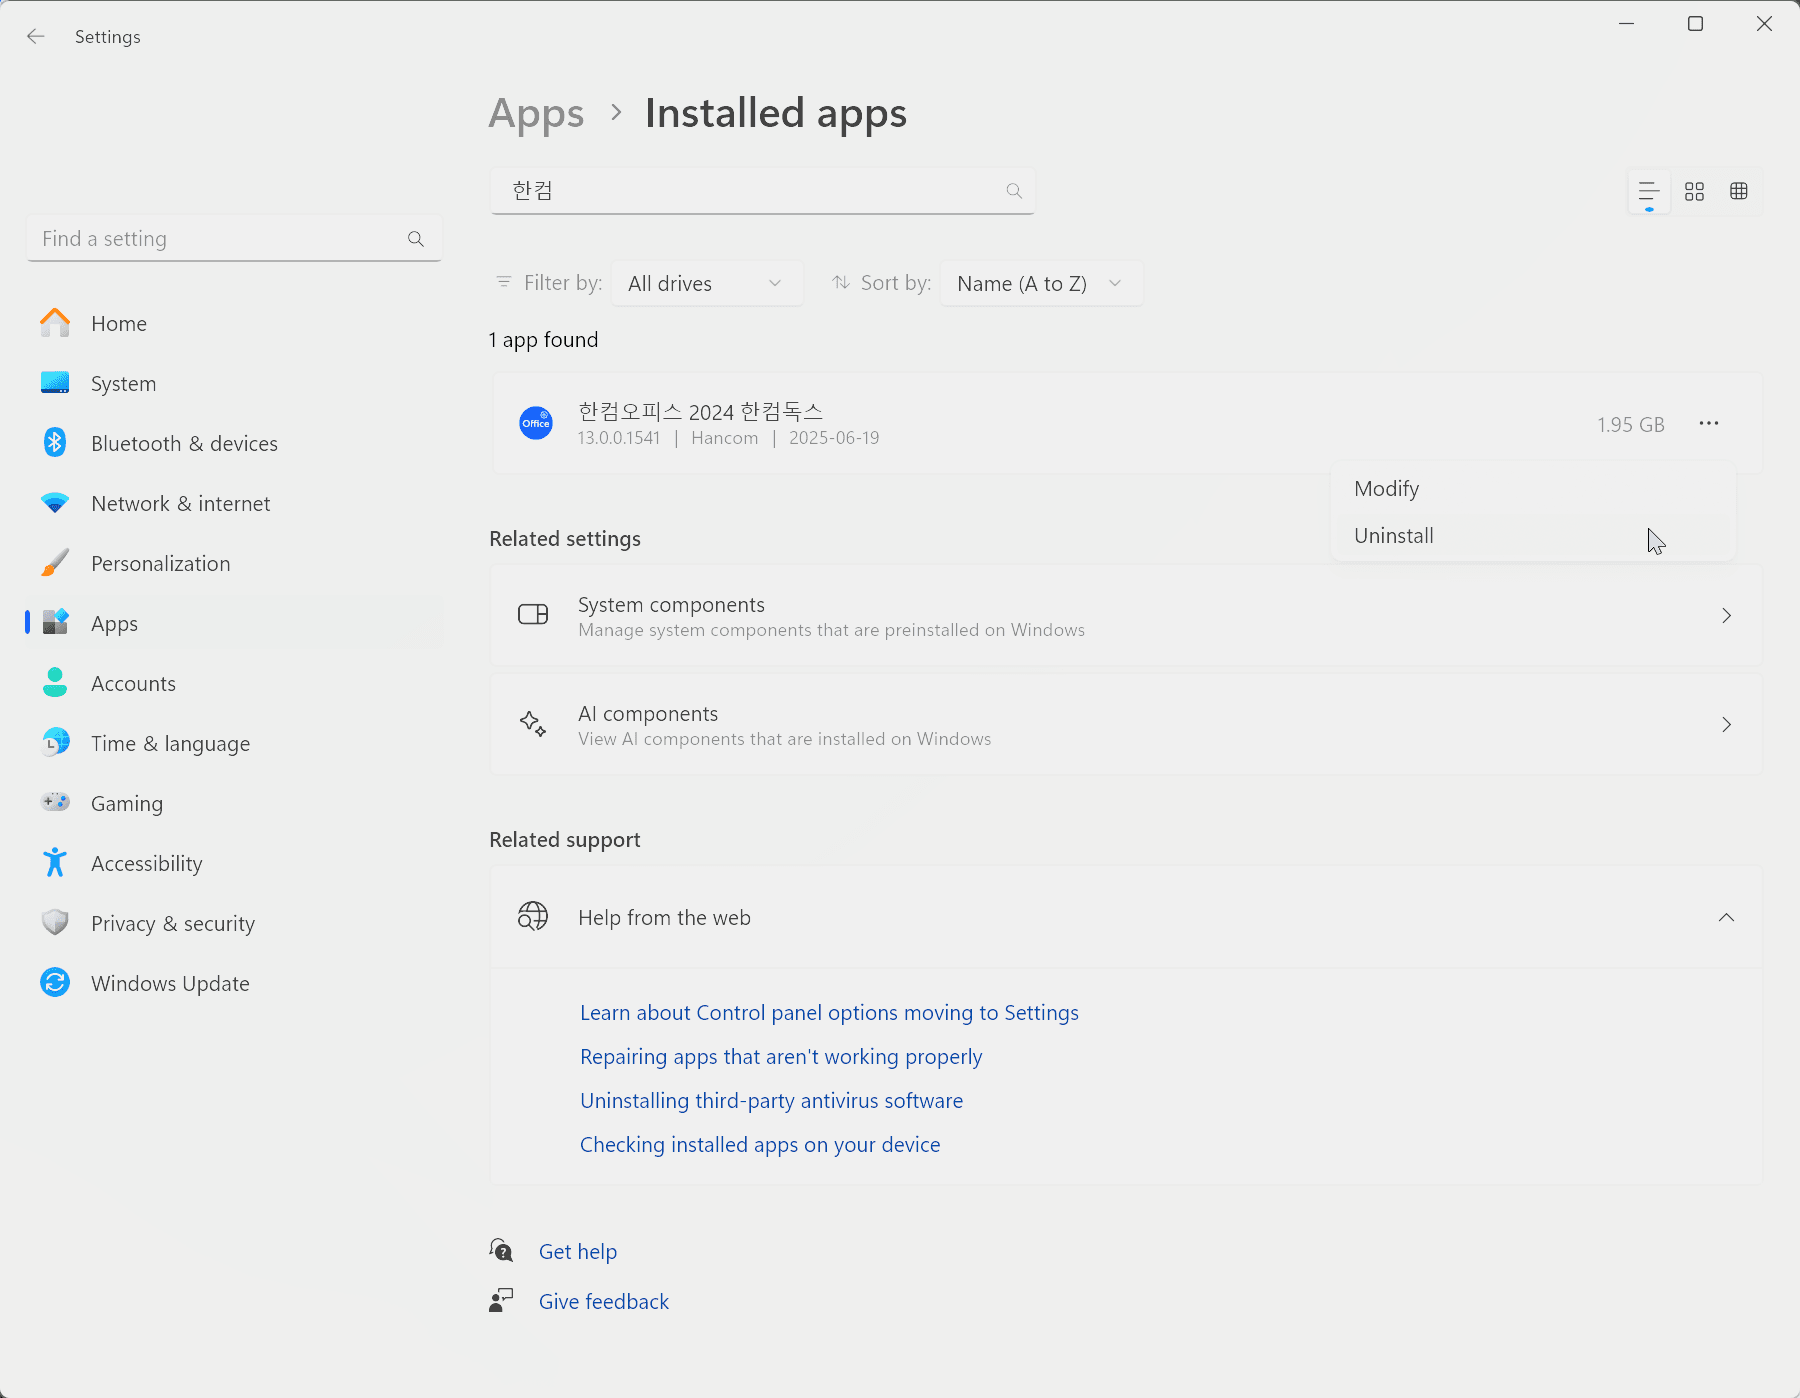The image size is (1800, 1398).
Task: Click the Time & language globe icon
Action: click(x=55, y=743)
